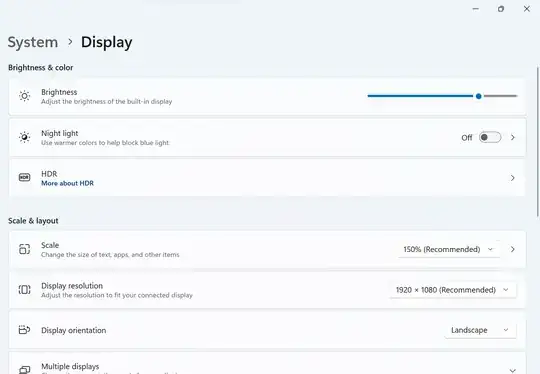
Task: Click the Brightness & color heading
Action: click(x=41, y=67)
